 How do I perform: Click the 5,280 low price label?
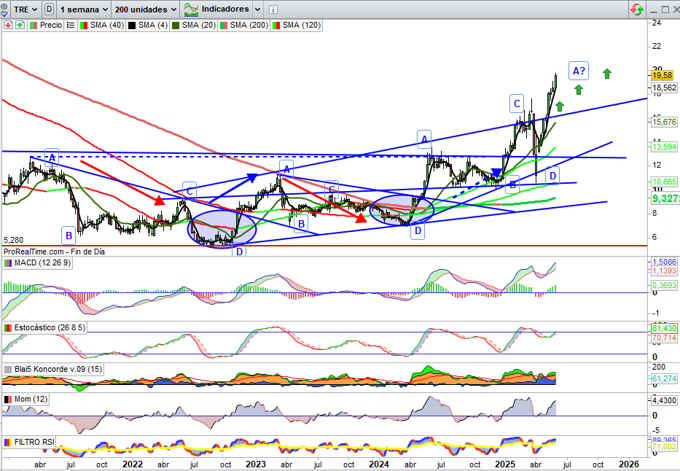click(x=13, y=240)
